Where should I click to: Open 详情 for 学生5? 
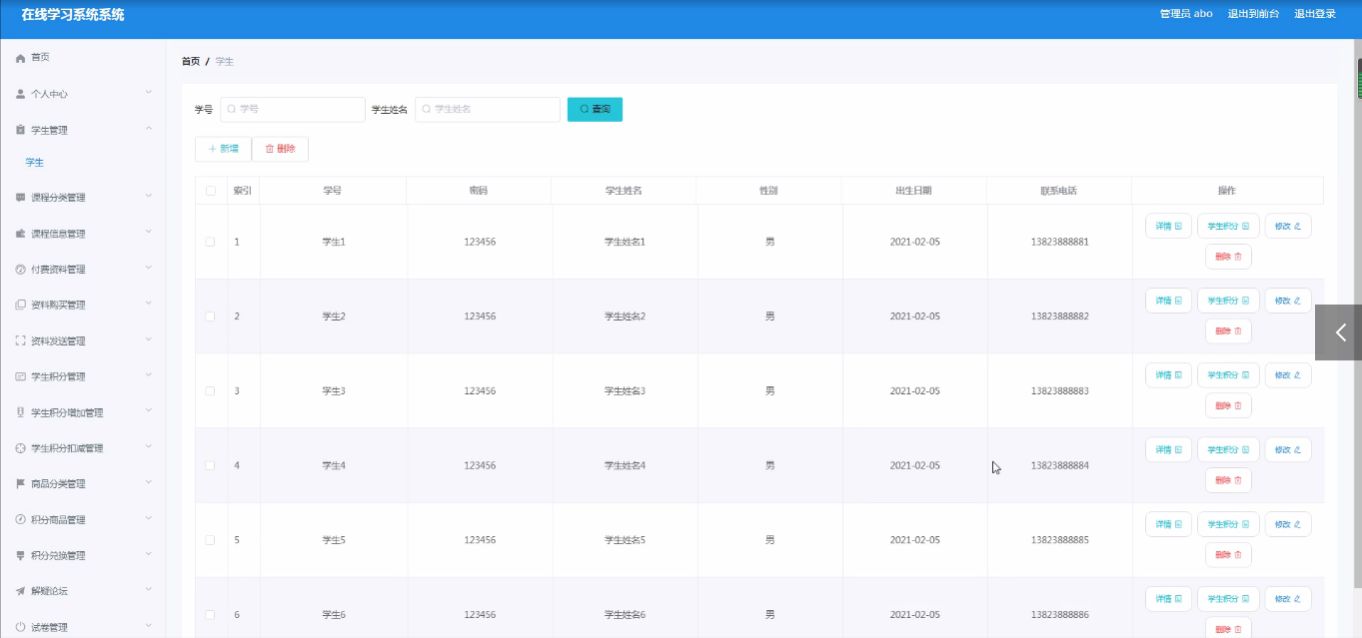1168,524
